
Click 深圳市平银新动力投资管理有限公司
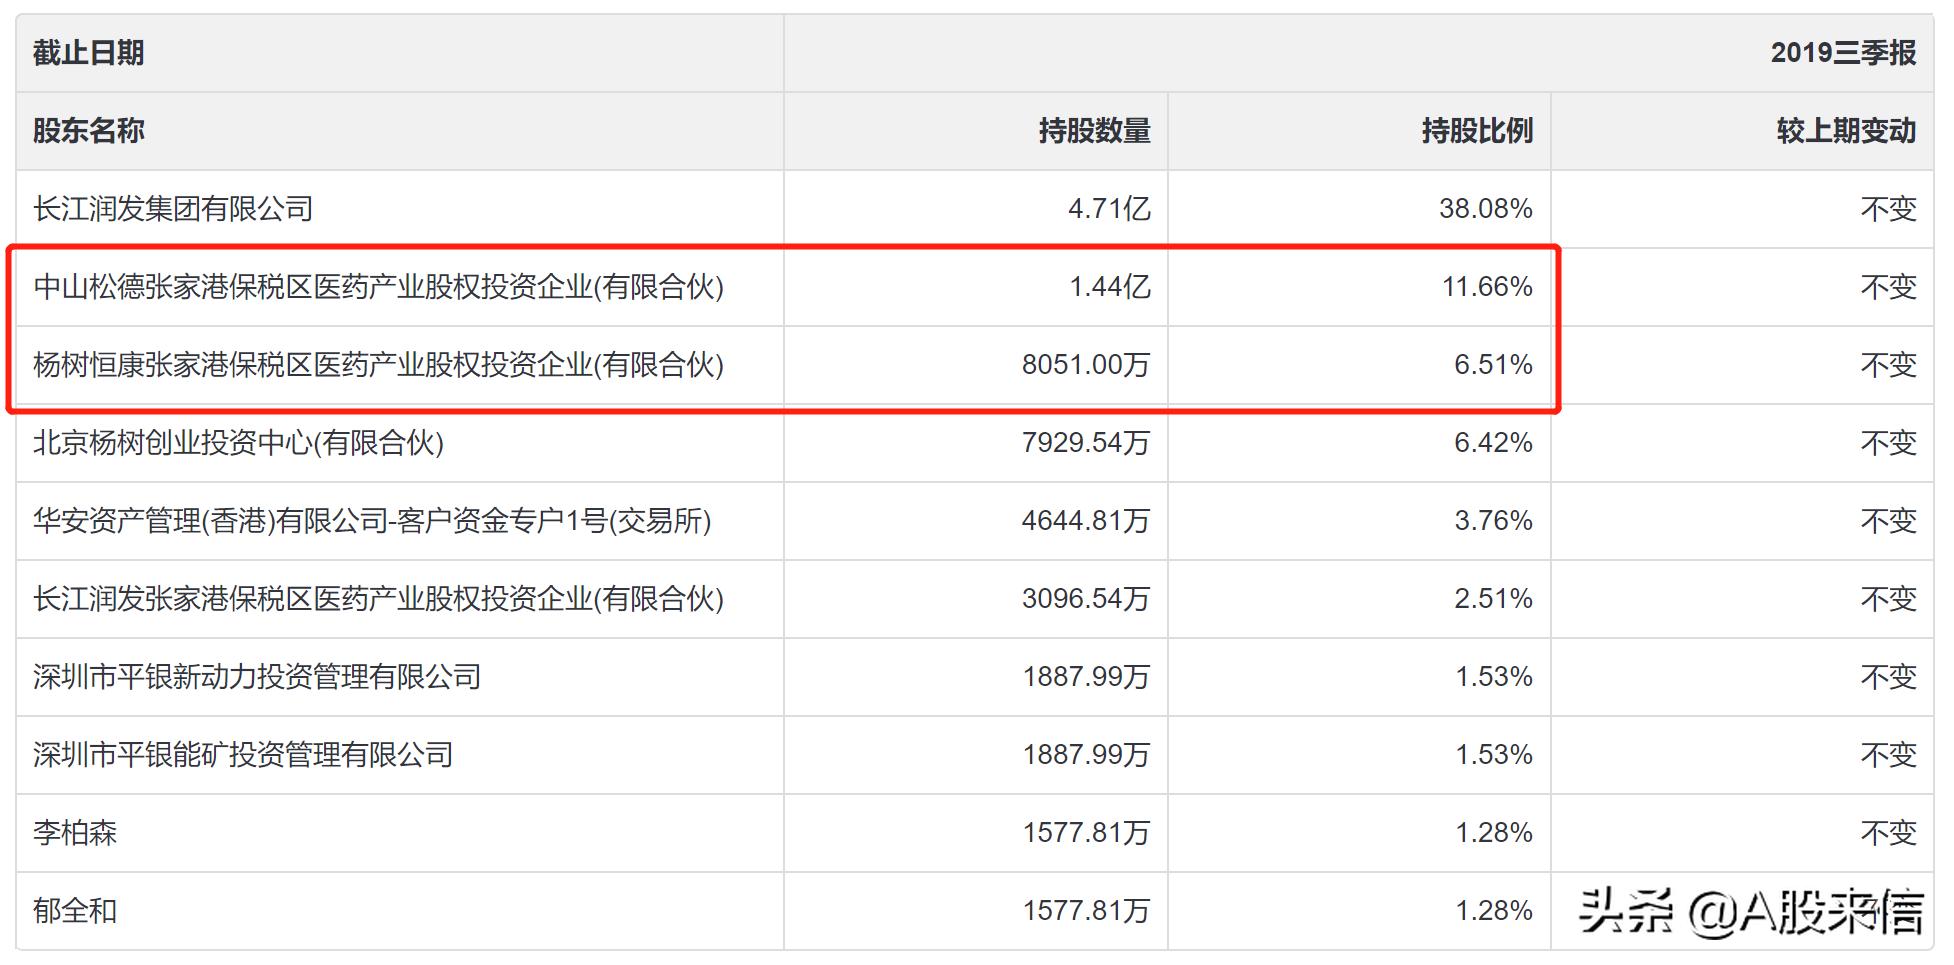point(257,677)
